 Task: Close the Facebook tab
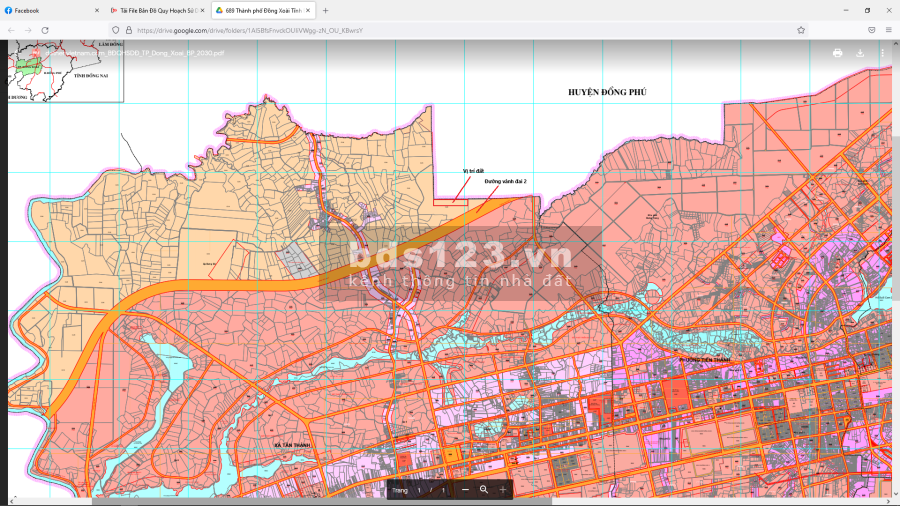[96, 10]
